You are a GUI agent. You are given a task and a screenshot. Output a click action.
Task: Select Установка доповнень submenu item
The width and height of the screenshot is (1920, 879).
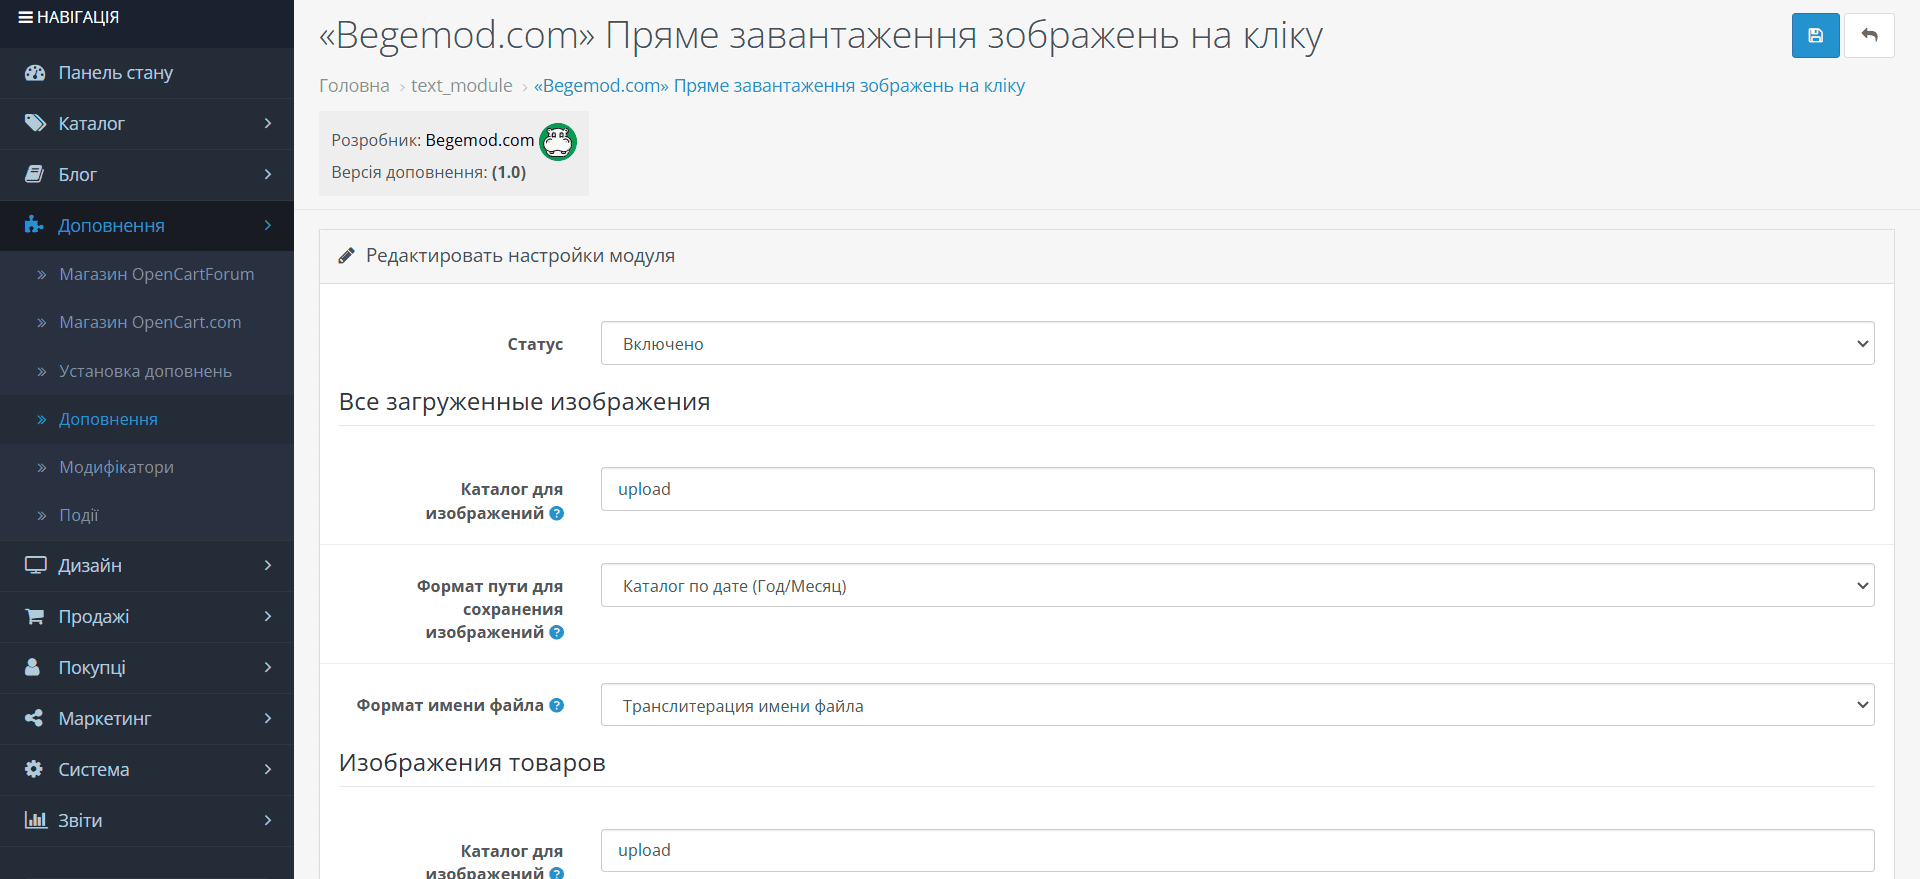coord(145,371)
